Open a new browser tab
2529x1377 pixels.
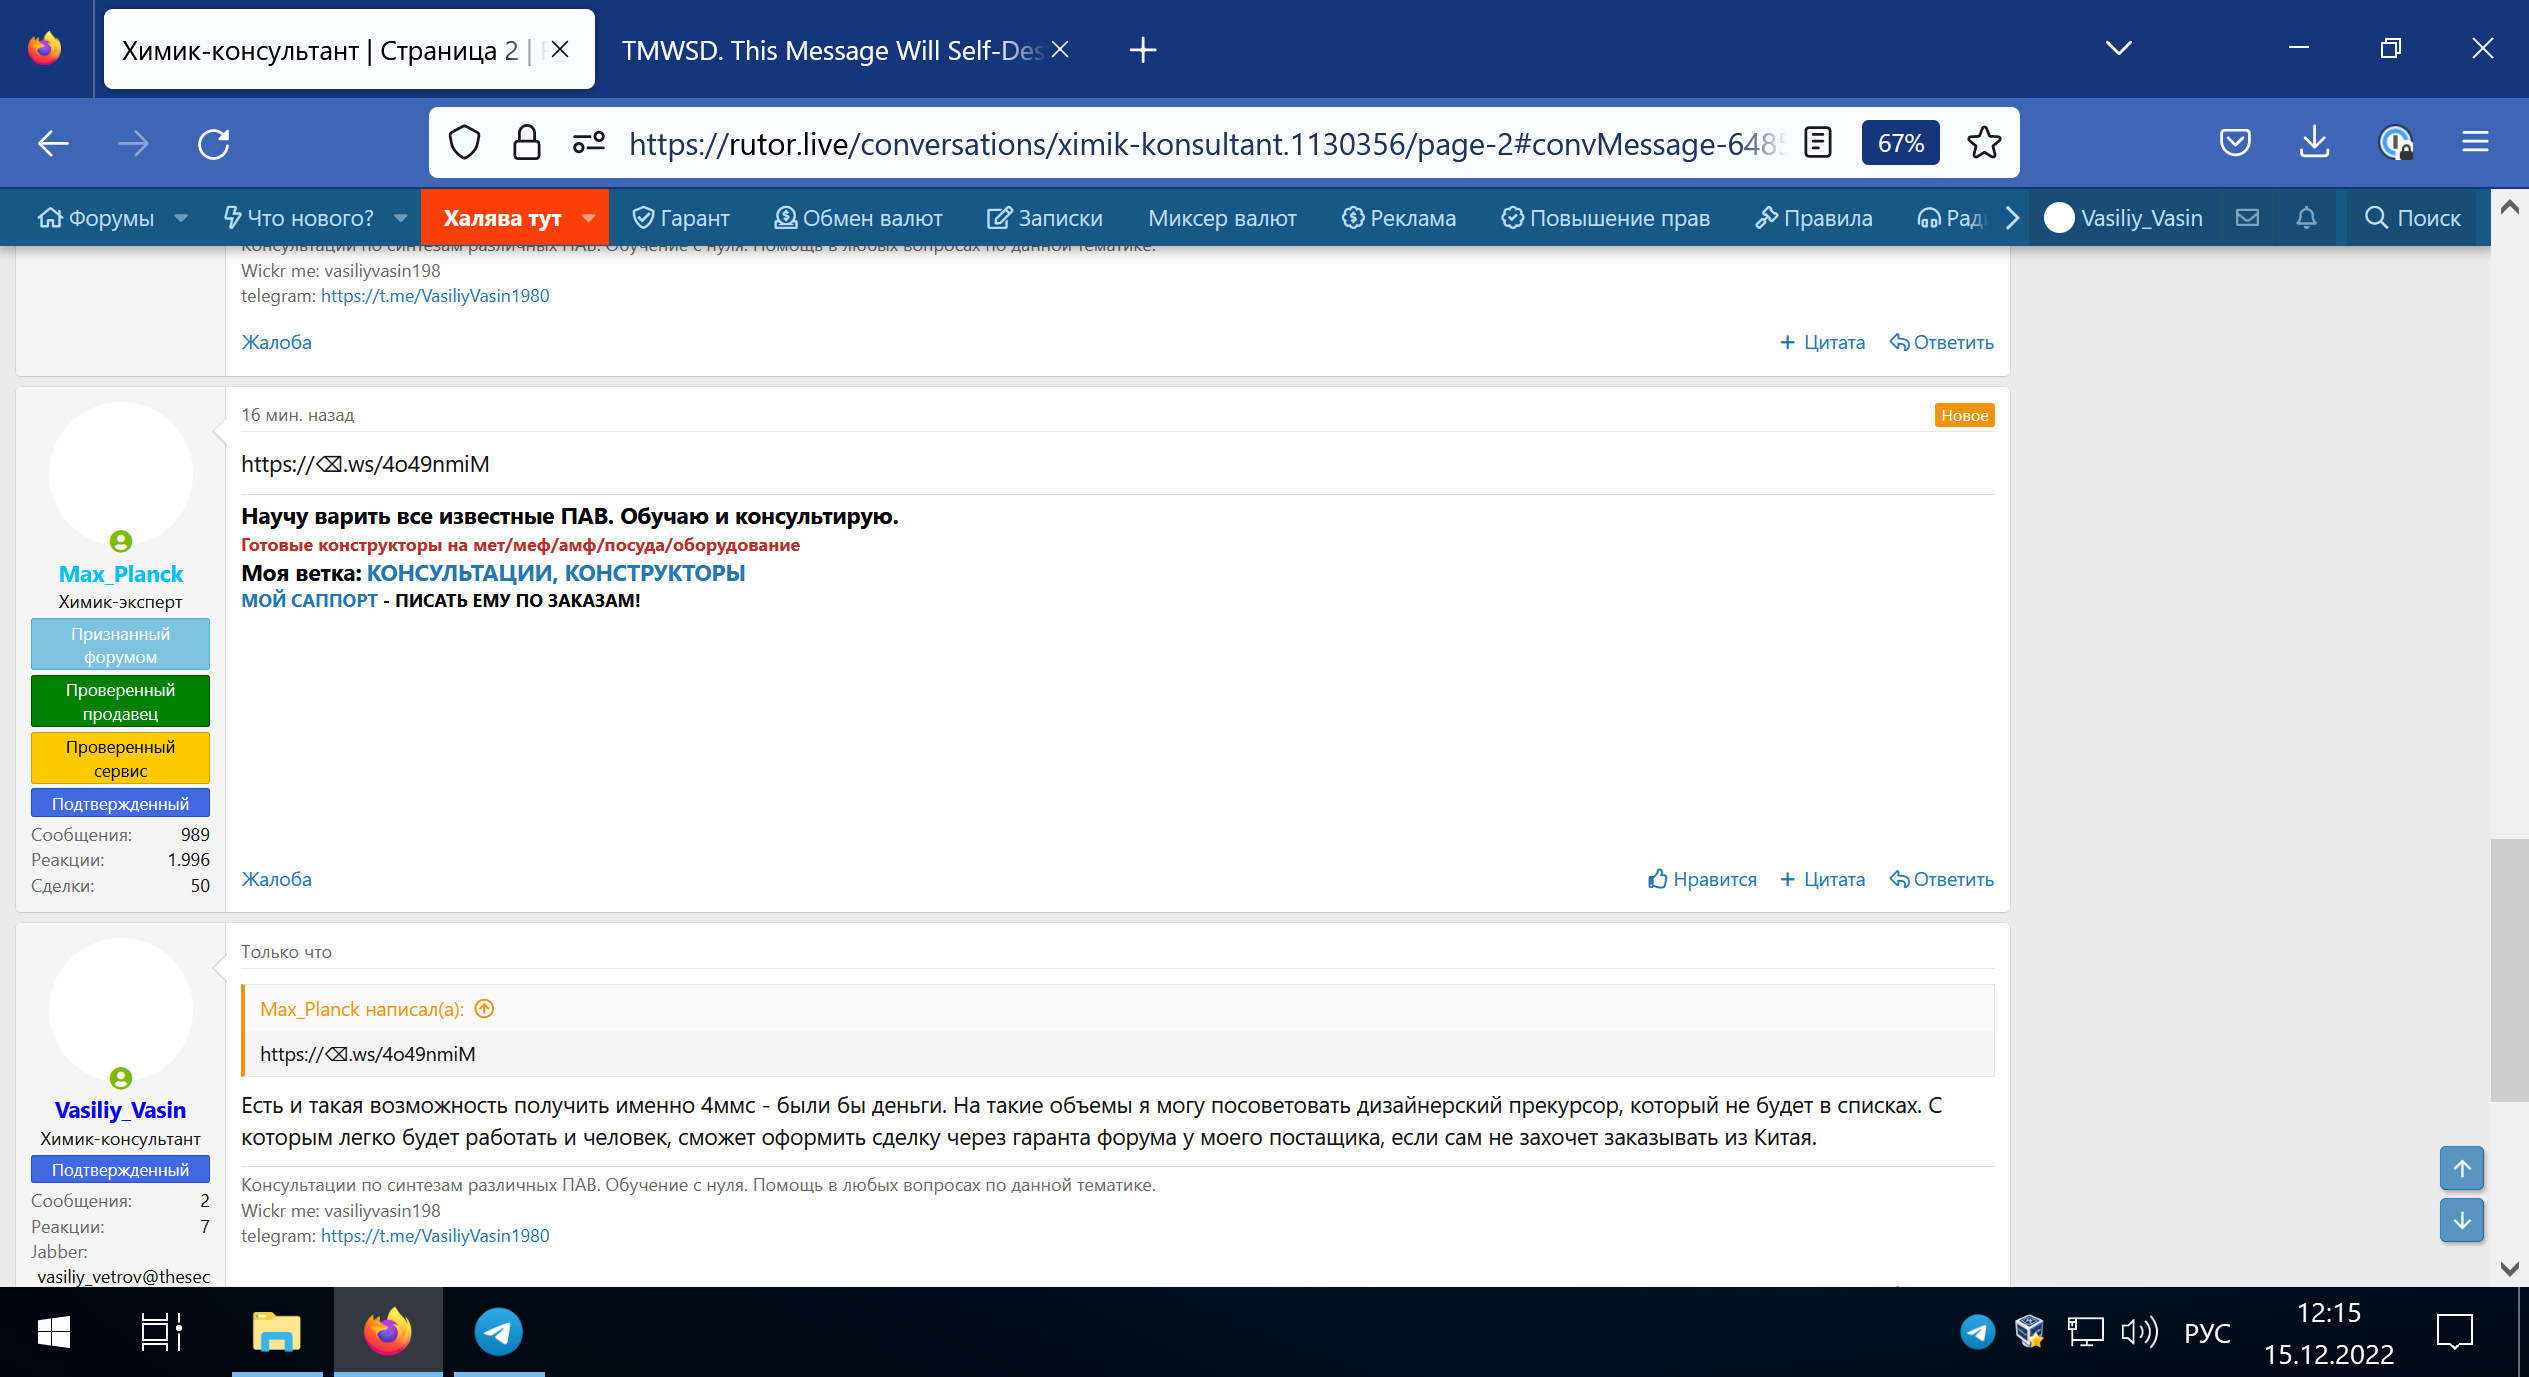point(1142,50)
